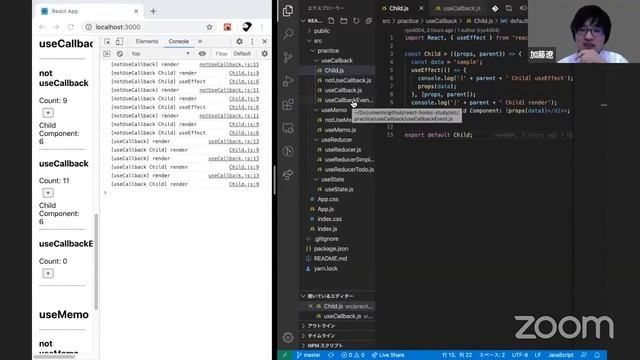Expand the public folder in Explorer
The height and width of the screenshot is (360, 640).
pos(321,31)
